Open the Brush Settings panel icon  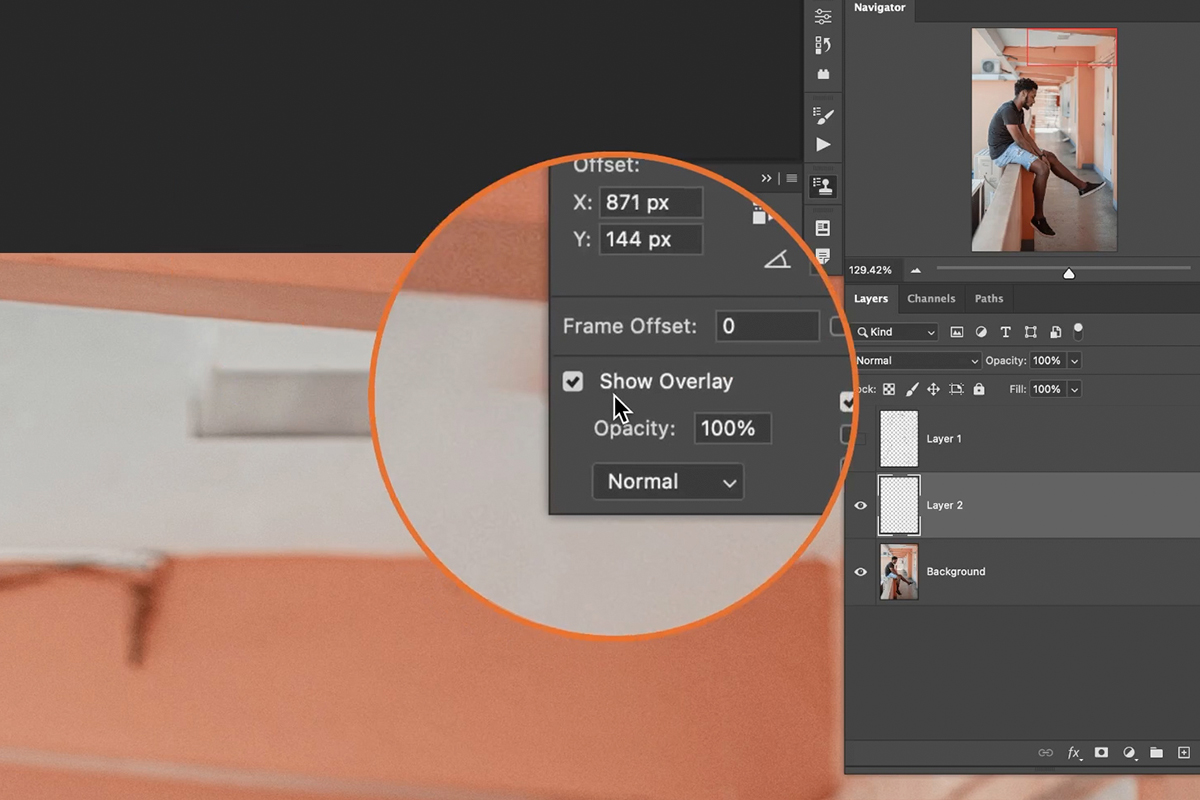click(x=823, y=115)
